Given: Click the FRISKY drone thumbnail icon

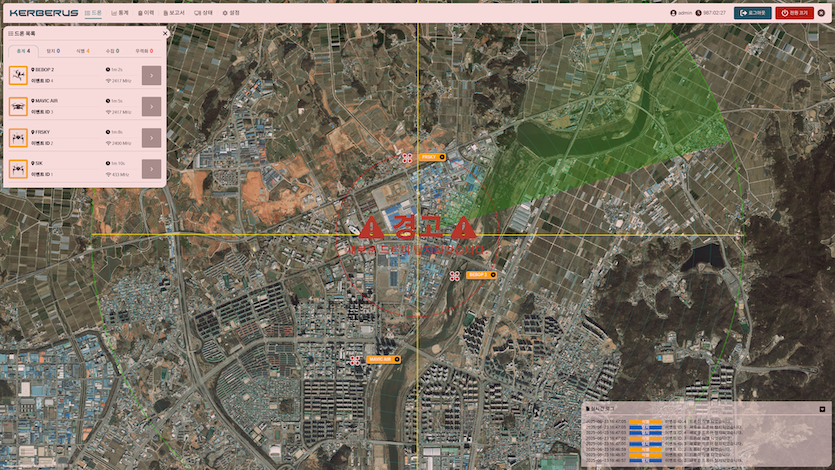Looking at the screenshot, I should tap(17, 138).
